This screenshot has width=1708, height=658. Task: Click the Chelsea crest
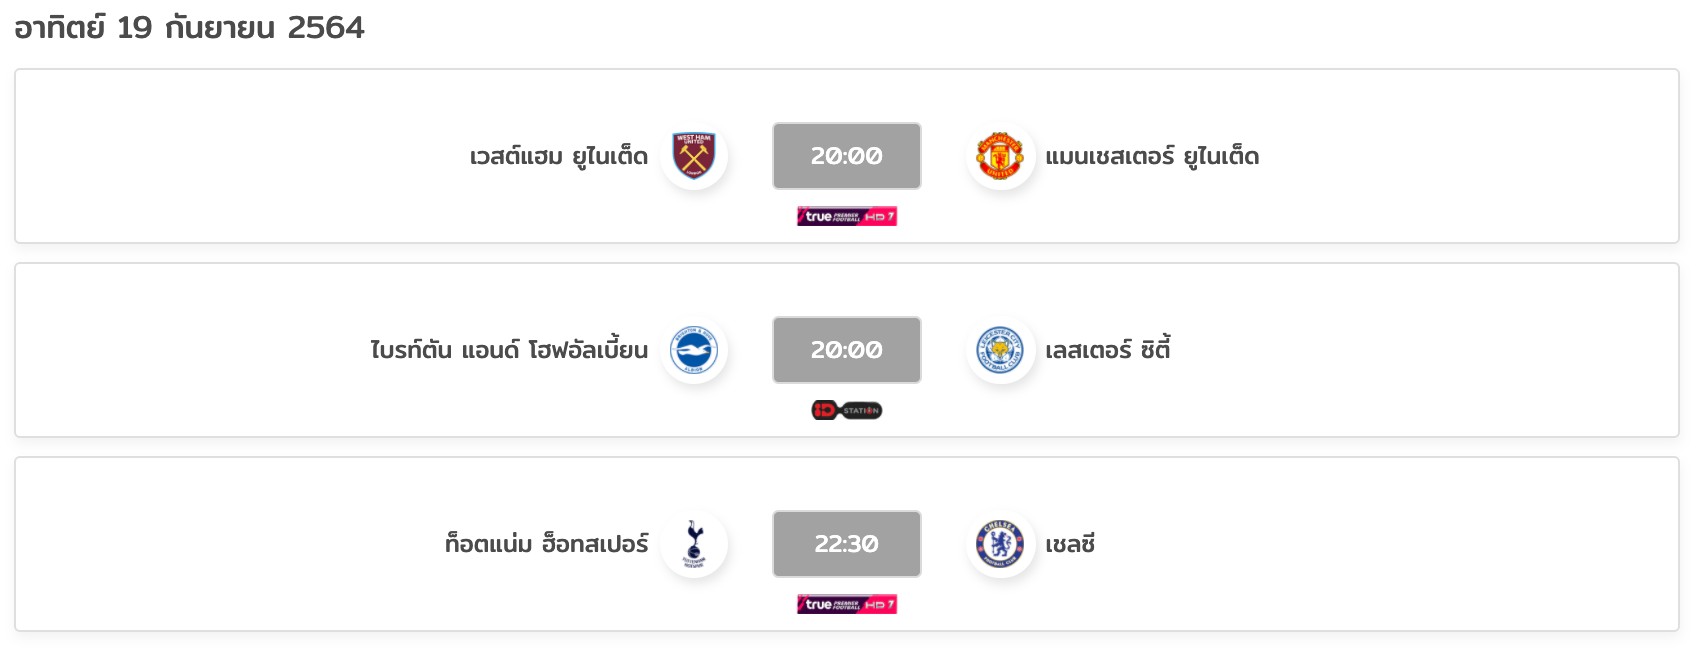pyautogui.click(x=1000, y=544)
